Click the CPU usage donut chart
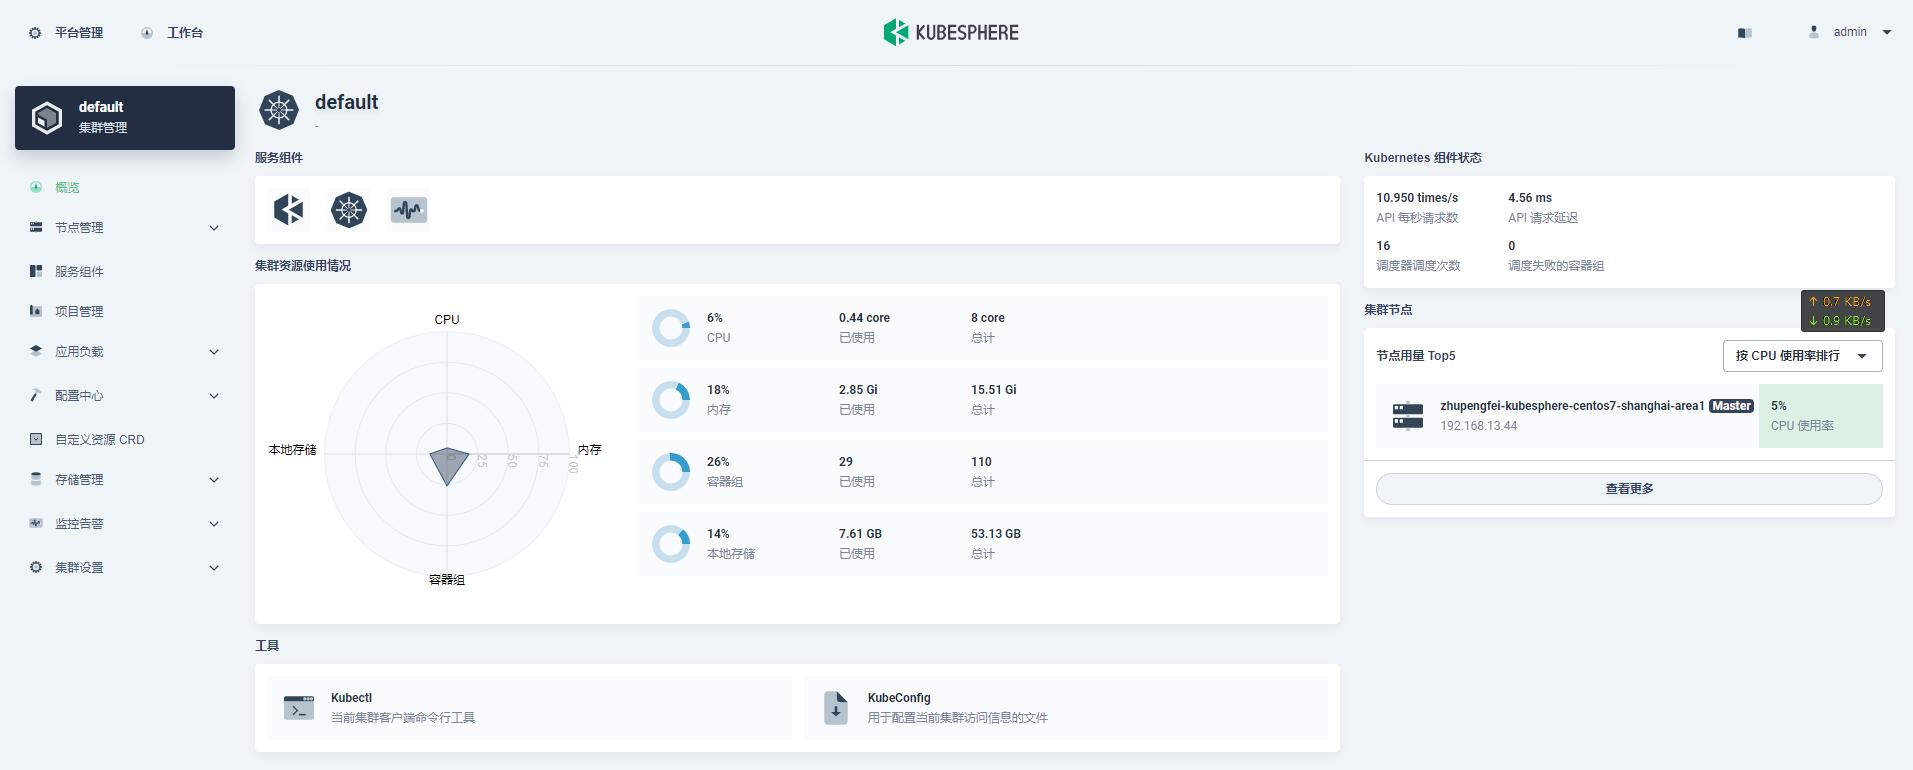The width and height of the screenshot is (1913, 770). point(671,328)
